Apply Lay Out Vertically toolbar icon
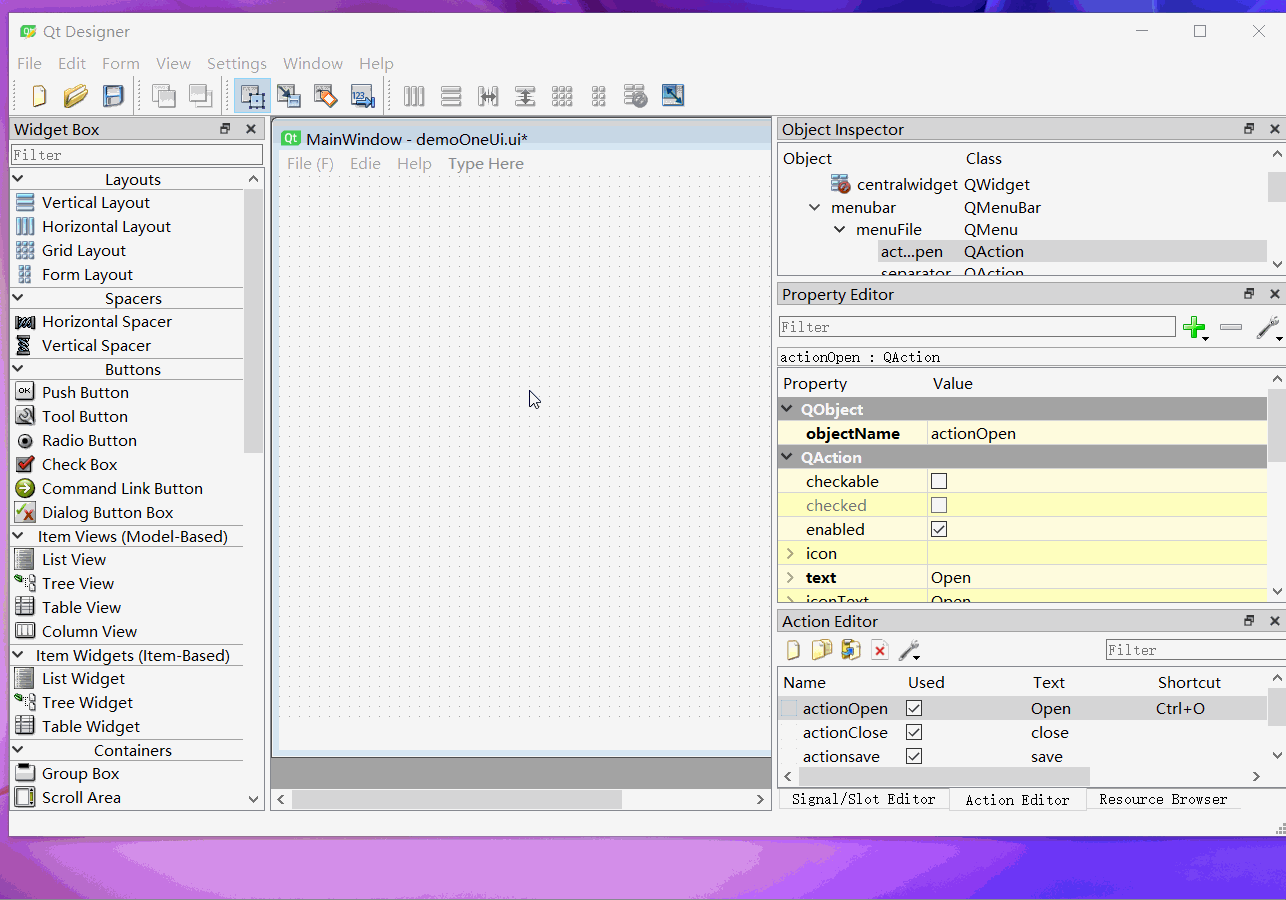The height and width of the screenshot is (900, 1286). click(451, 96)
